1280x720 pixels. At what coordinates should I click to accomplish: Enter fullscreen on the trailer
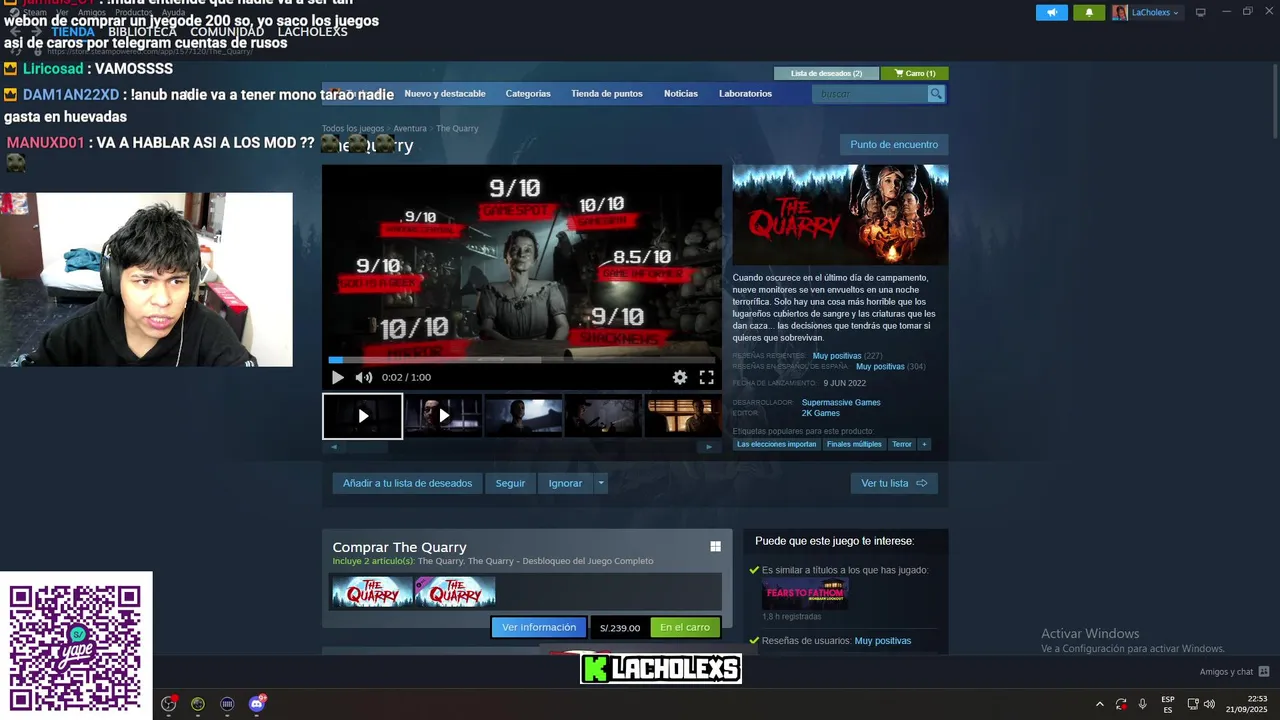[x=706, y=377]
